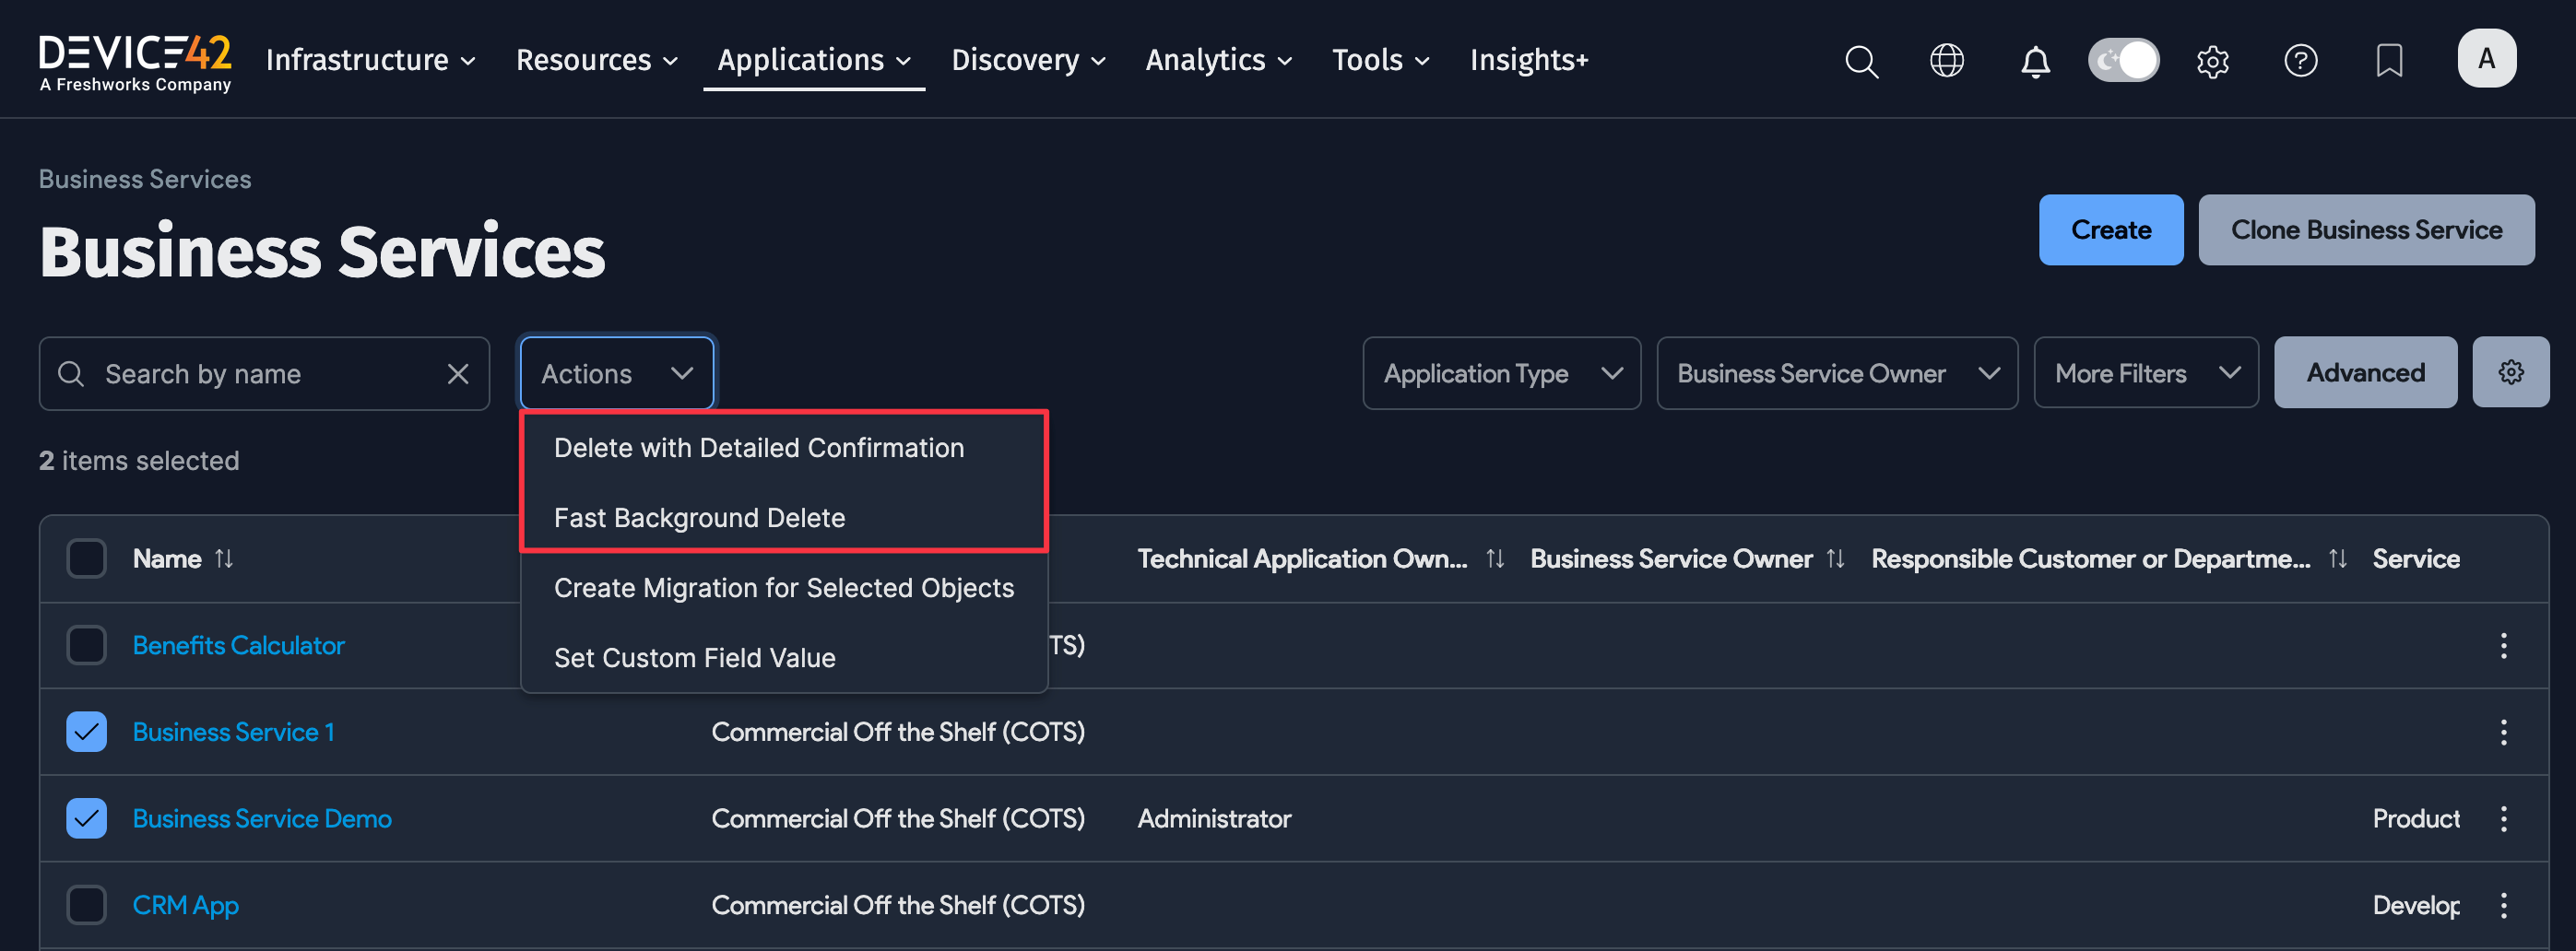Open the bookmarks icon
Viewport: 2576px width, 951px height.
click(x=2388, y=61)
